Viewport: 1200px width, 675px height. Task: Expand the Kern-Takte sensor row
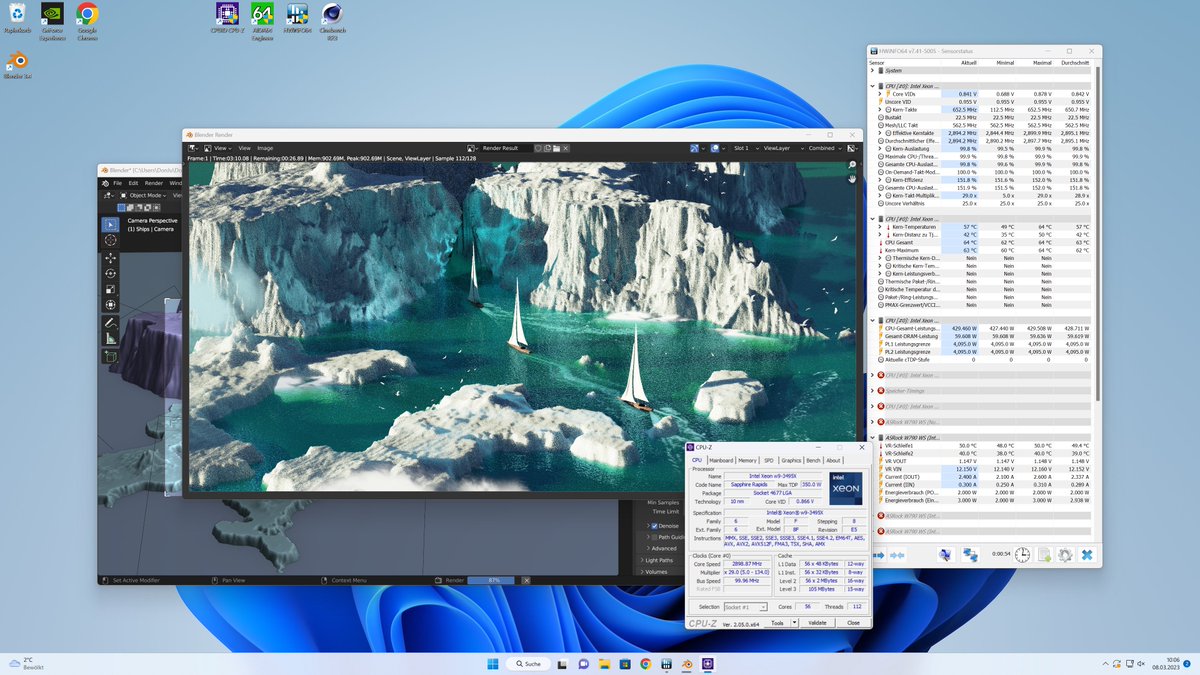880,109
